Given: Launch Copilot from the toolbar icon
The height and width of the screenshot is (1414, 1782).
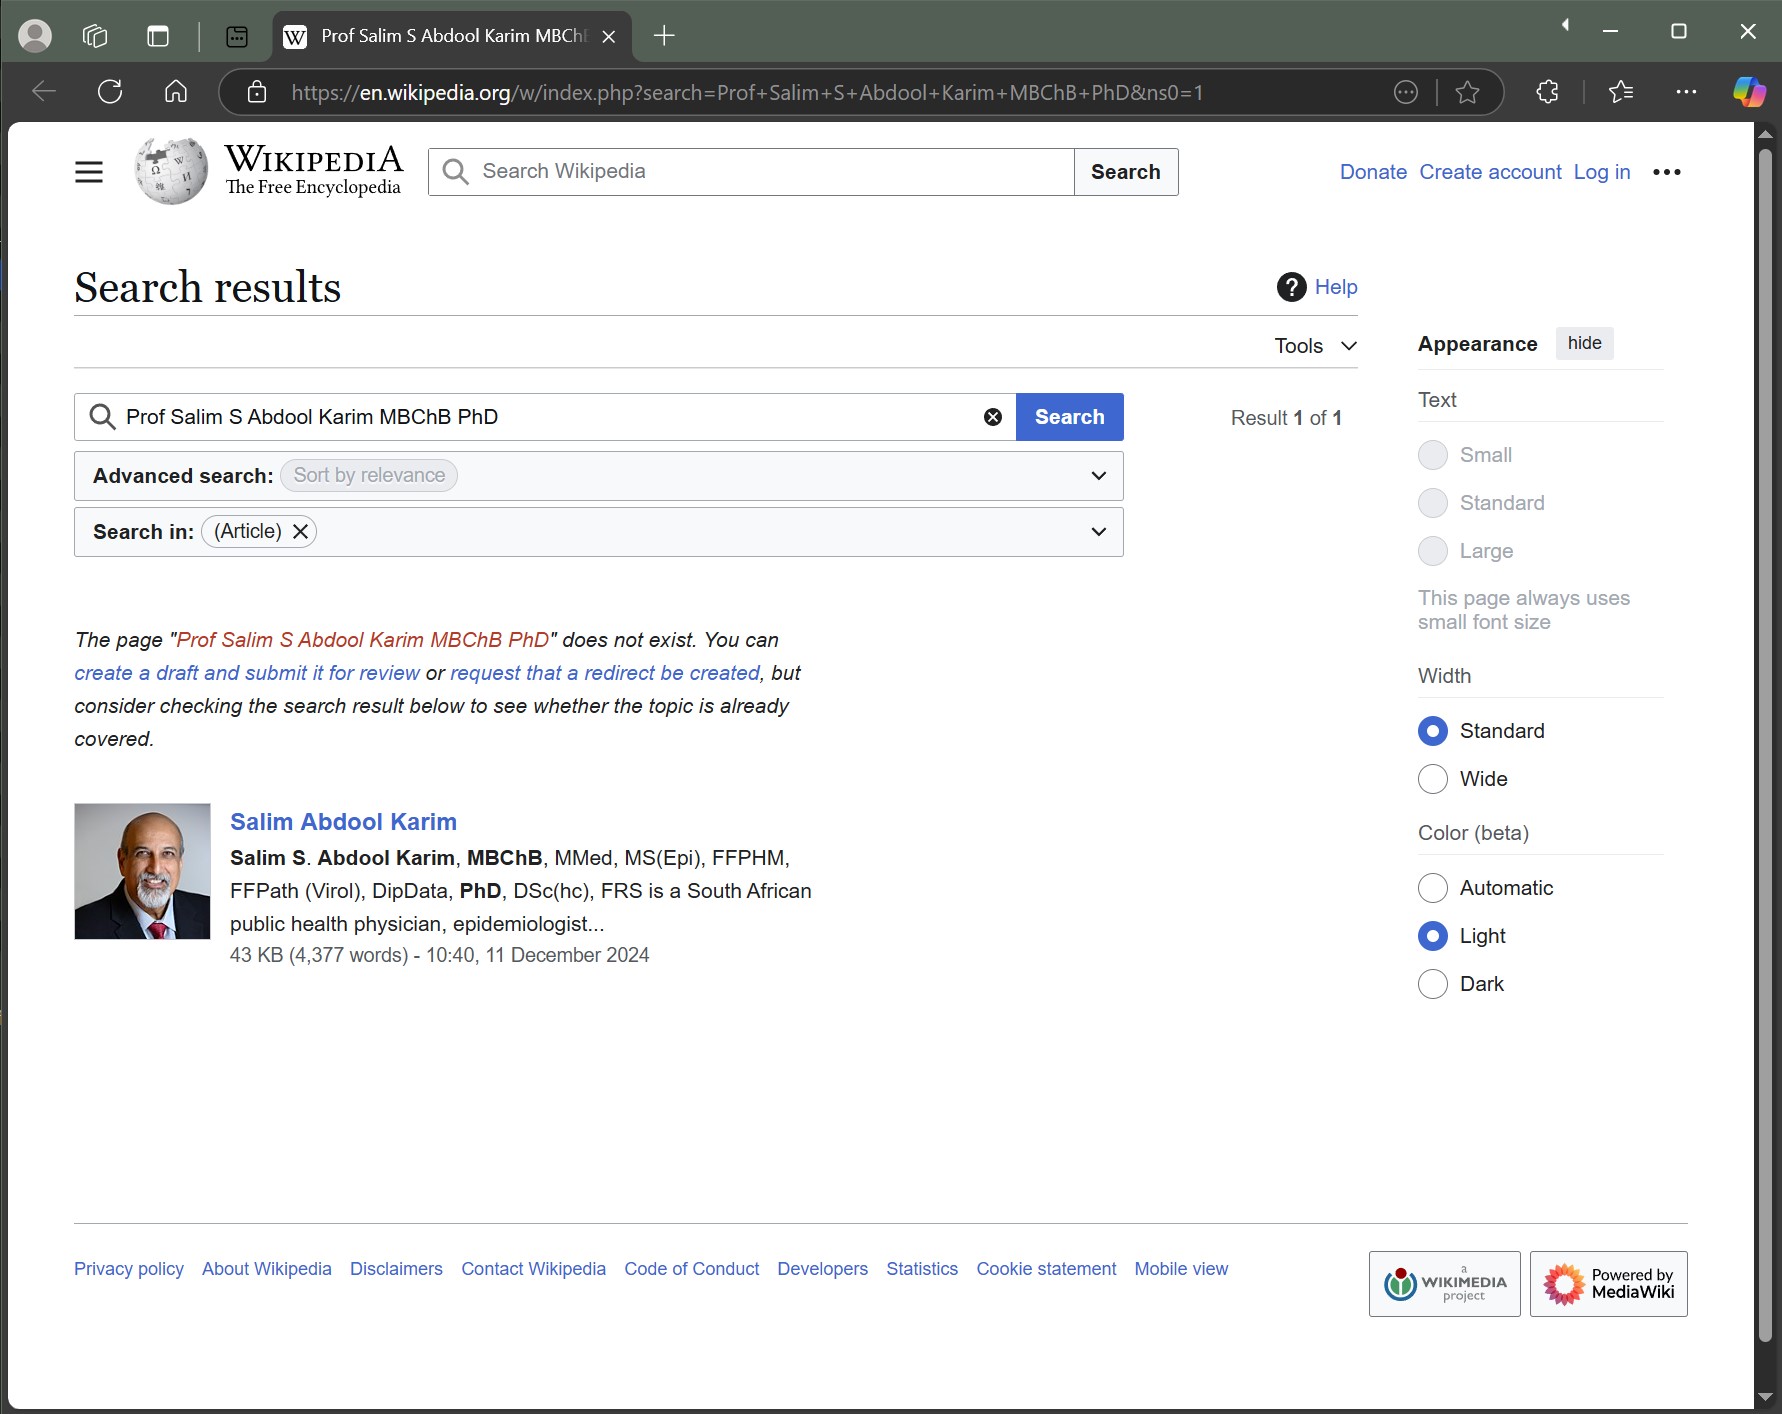Looking at the screenshot, I should (x=1749, y=92).
